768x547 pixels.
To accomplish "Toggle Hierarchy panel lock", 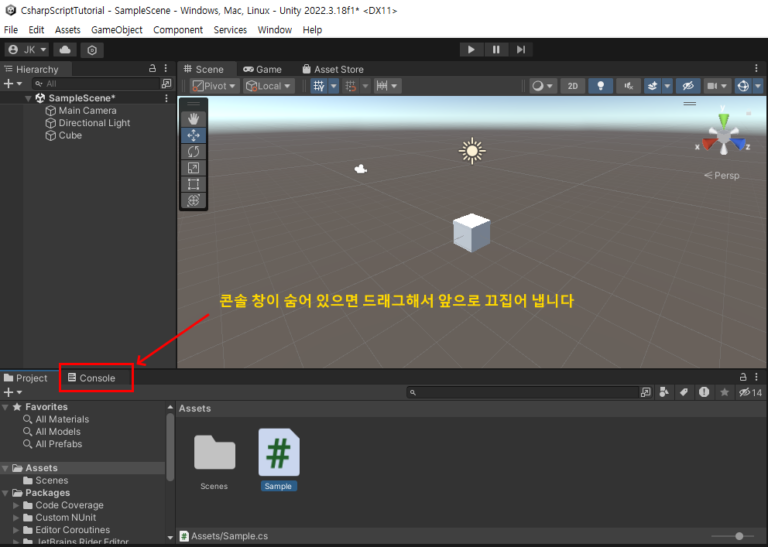I will (152, 69).
